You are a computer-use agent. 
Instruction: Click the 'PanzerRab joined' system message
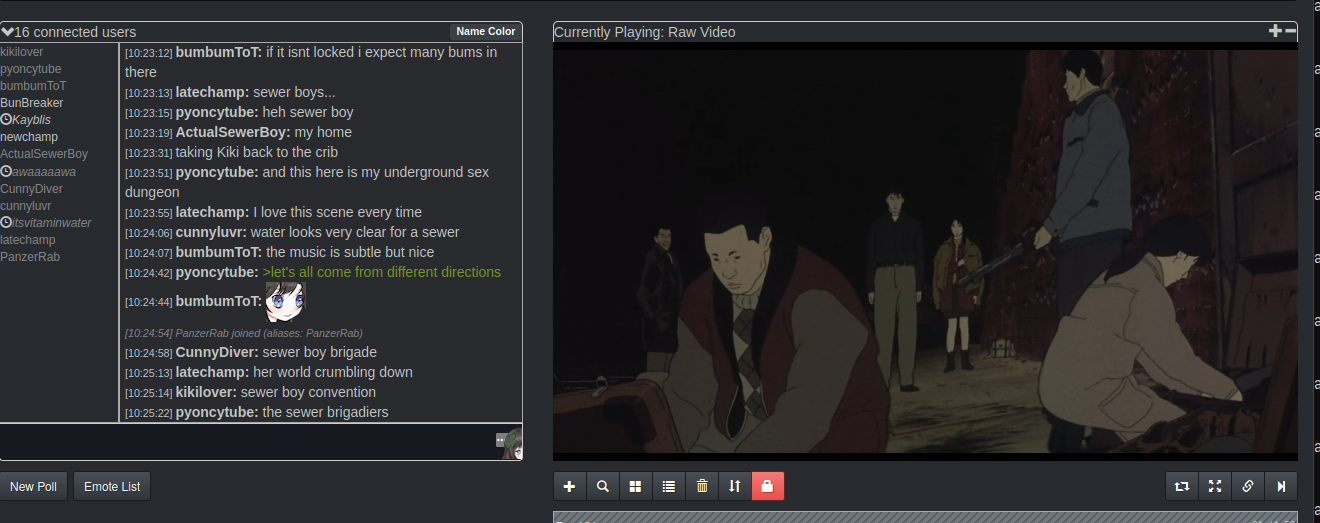point(243,333)
